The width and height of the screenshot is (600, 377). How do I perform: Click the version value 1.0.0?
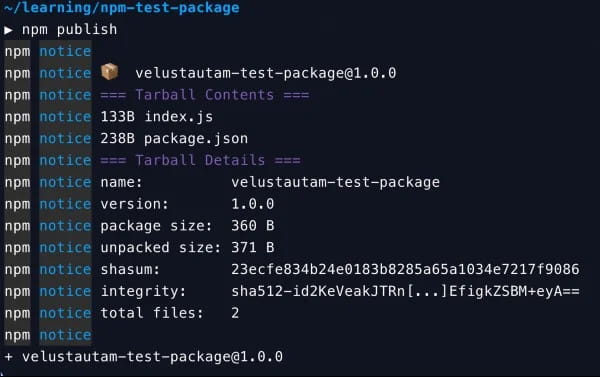pos(253,204)
